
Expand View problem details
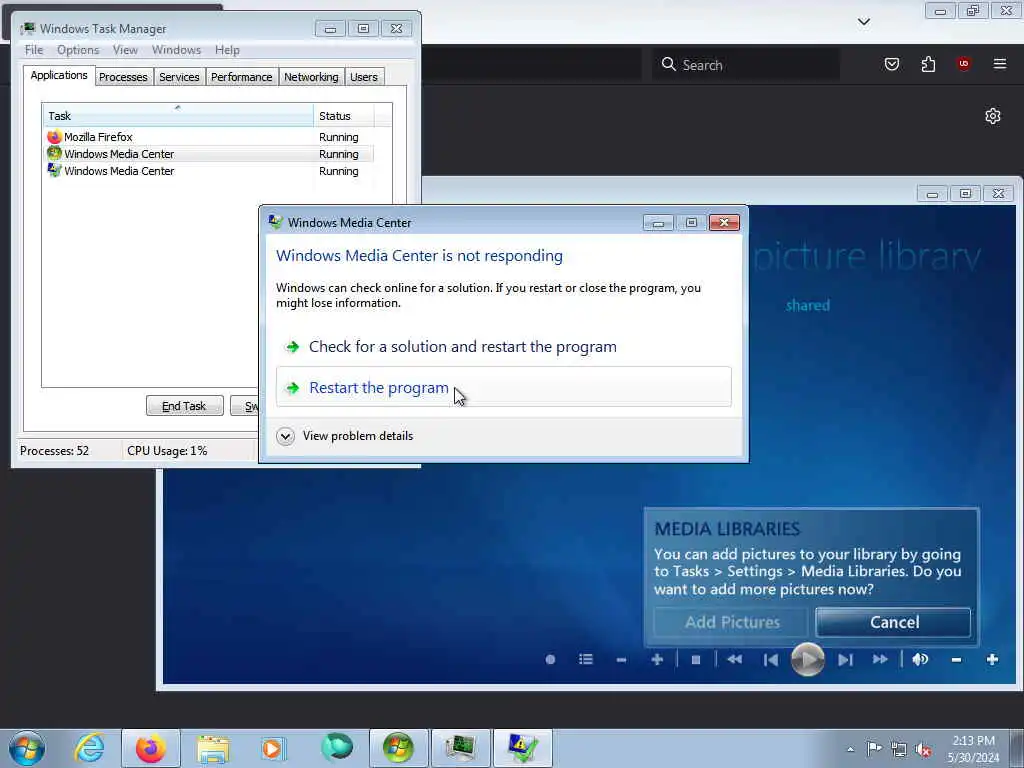pyautogui.click(x=345, y=436)
